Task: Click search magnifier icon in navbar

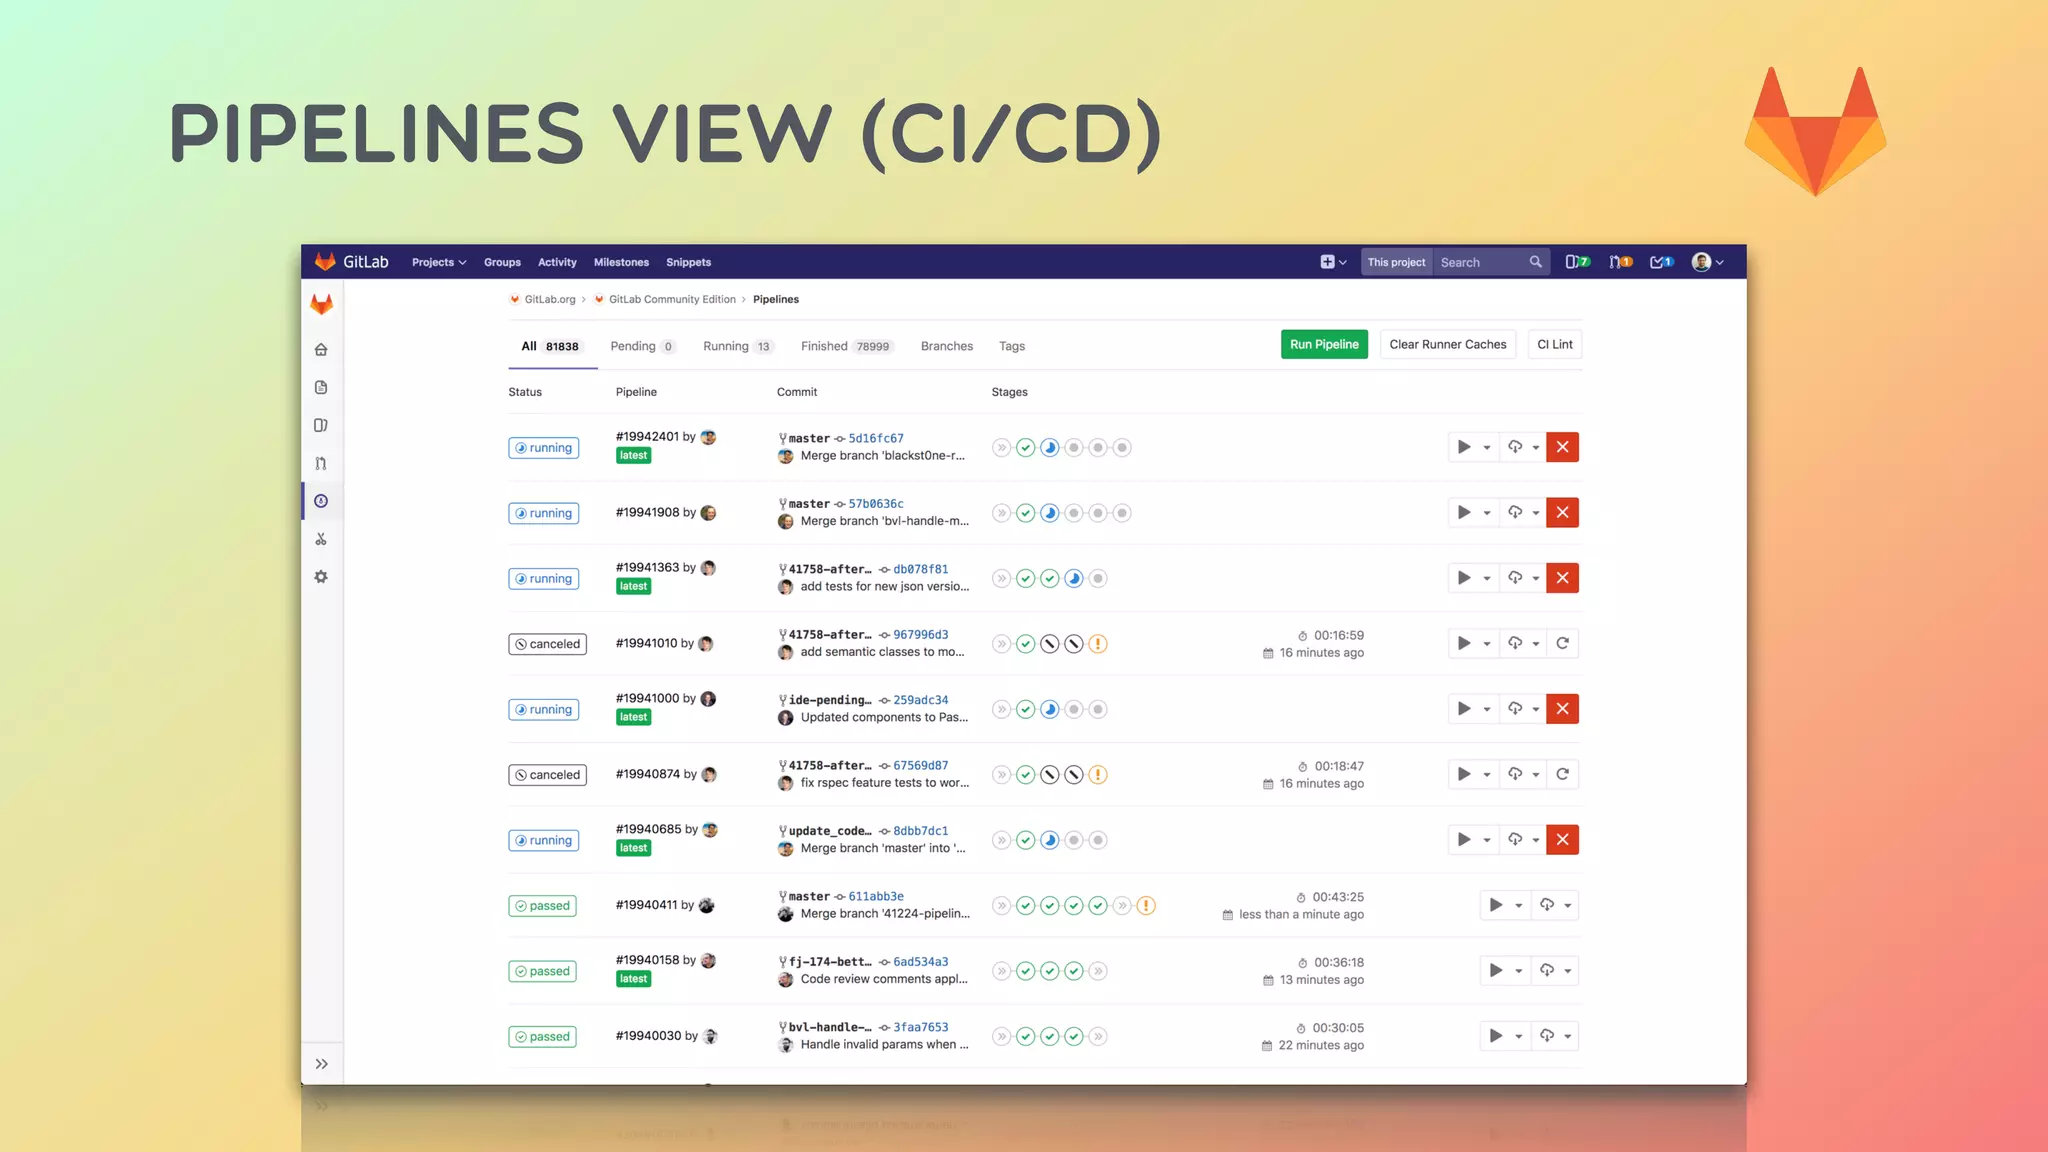Action: pyautogui.click(x=1535, y=262)
